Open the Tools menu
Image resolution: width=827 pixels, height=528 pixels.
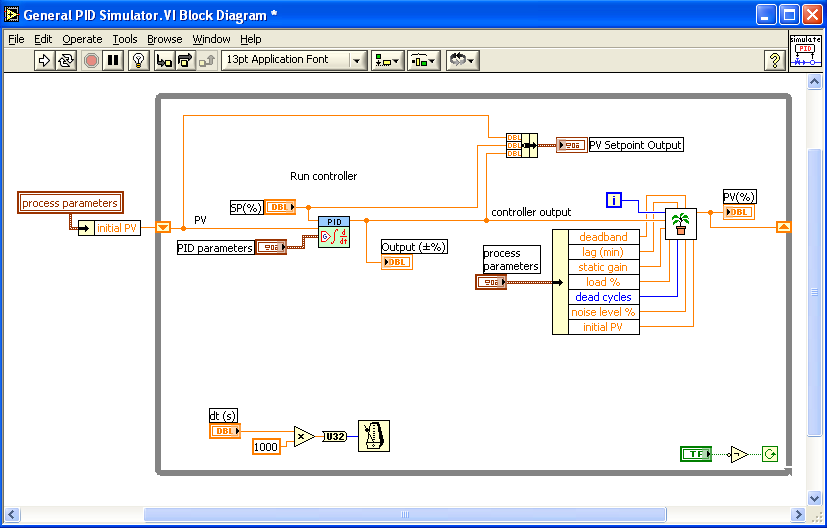(x=125, y=39)
